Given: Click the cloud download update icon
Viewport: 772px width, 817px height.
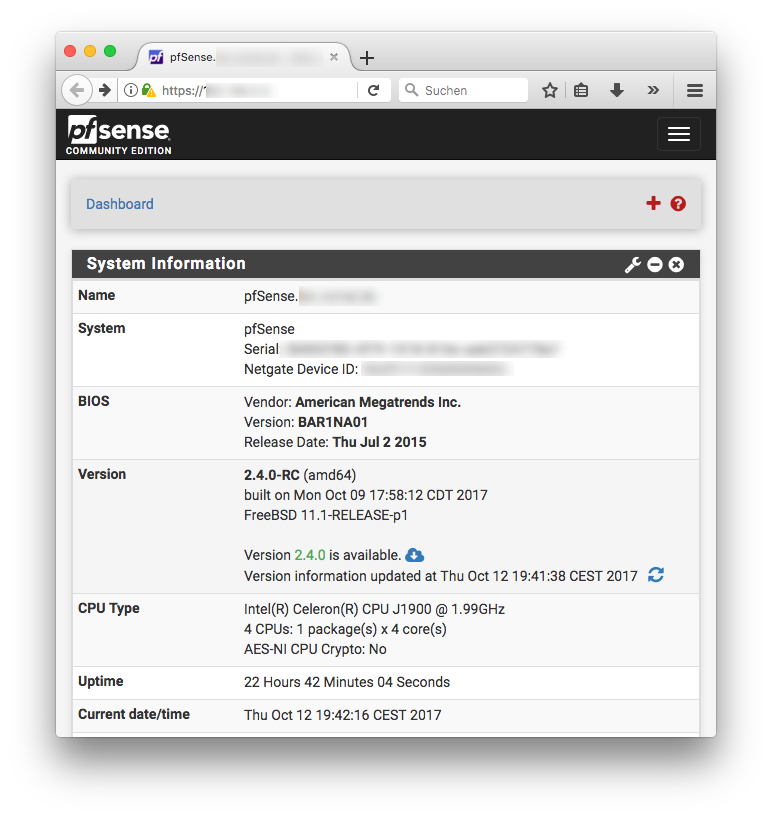Looking at the screenshot, I should tap(415, 555).
